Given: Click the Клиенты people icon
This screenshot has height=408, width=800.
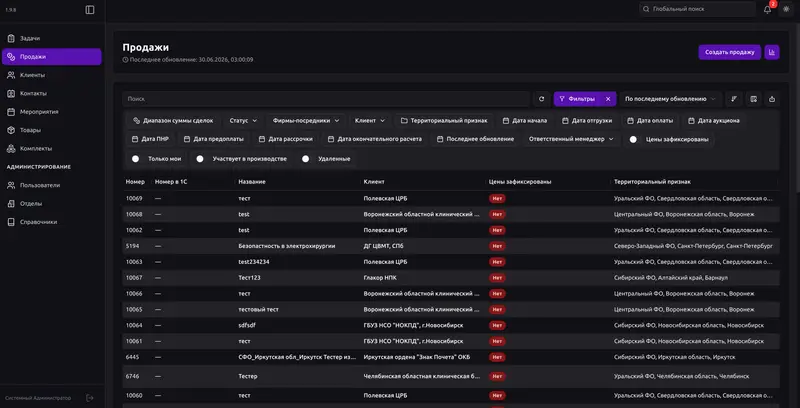Looking at the screenshot, I should click(11, 75).
